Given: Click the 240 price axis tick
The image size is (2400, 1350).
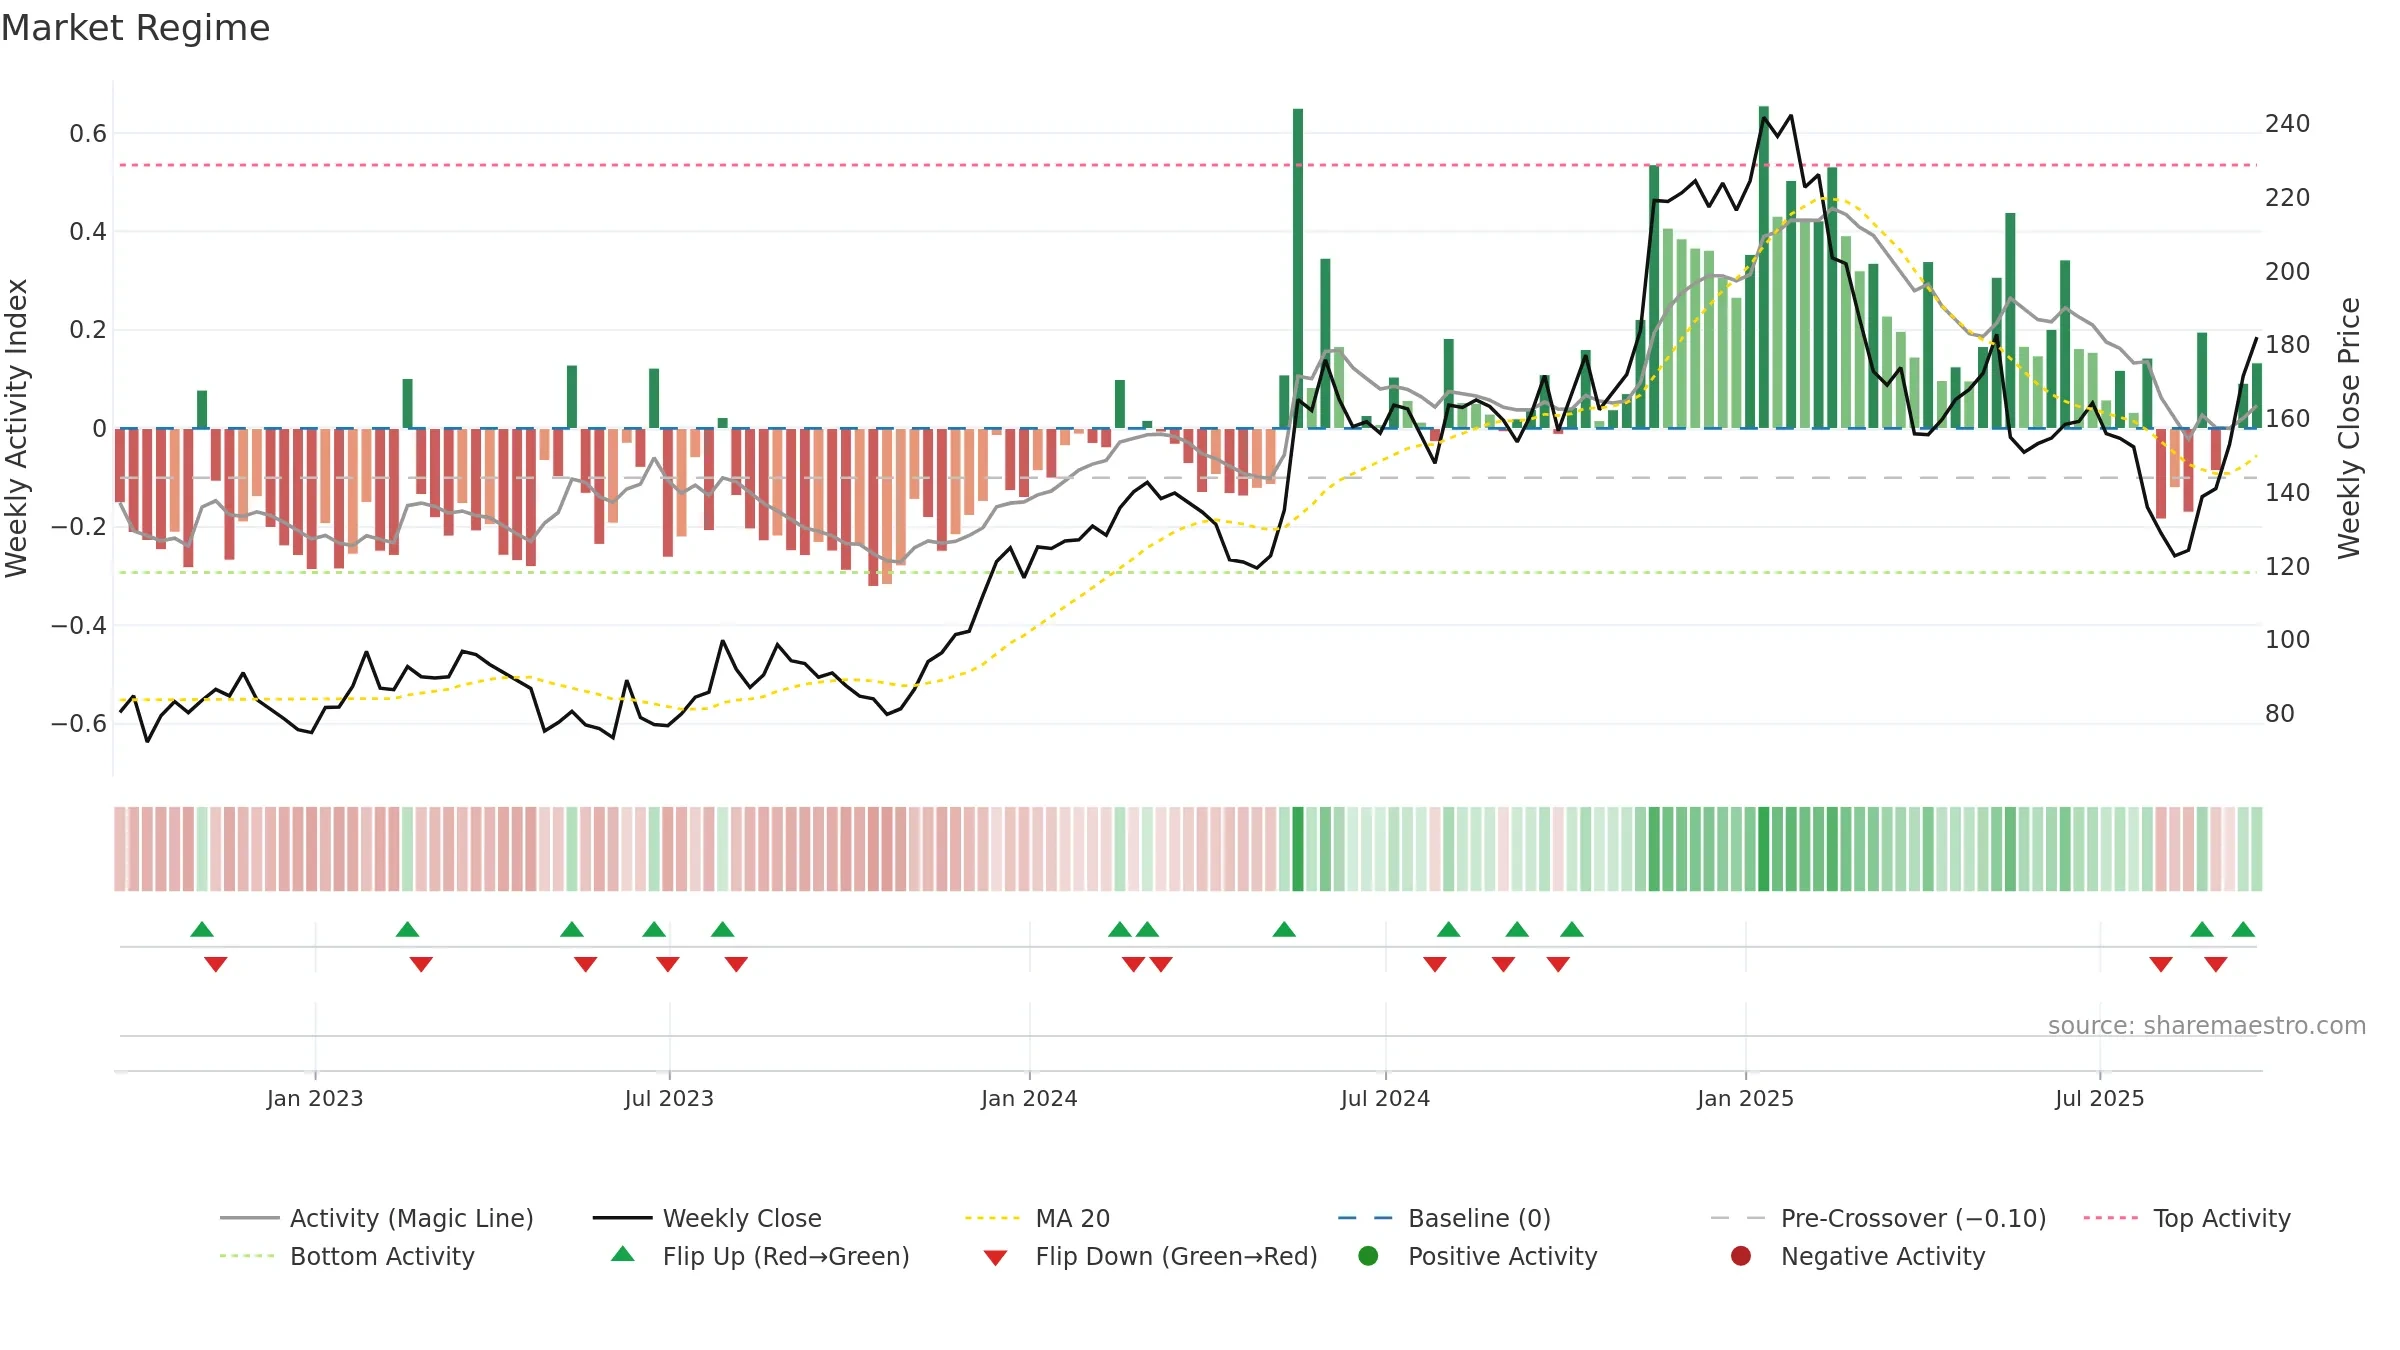Looking at the screenshot, I should coord(2287,124).
